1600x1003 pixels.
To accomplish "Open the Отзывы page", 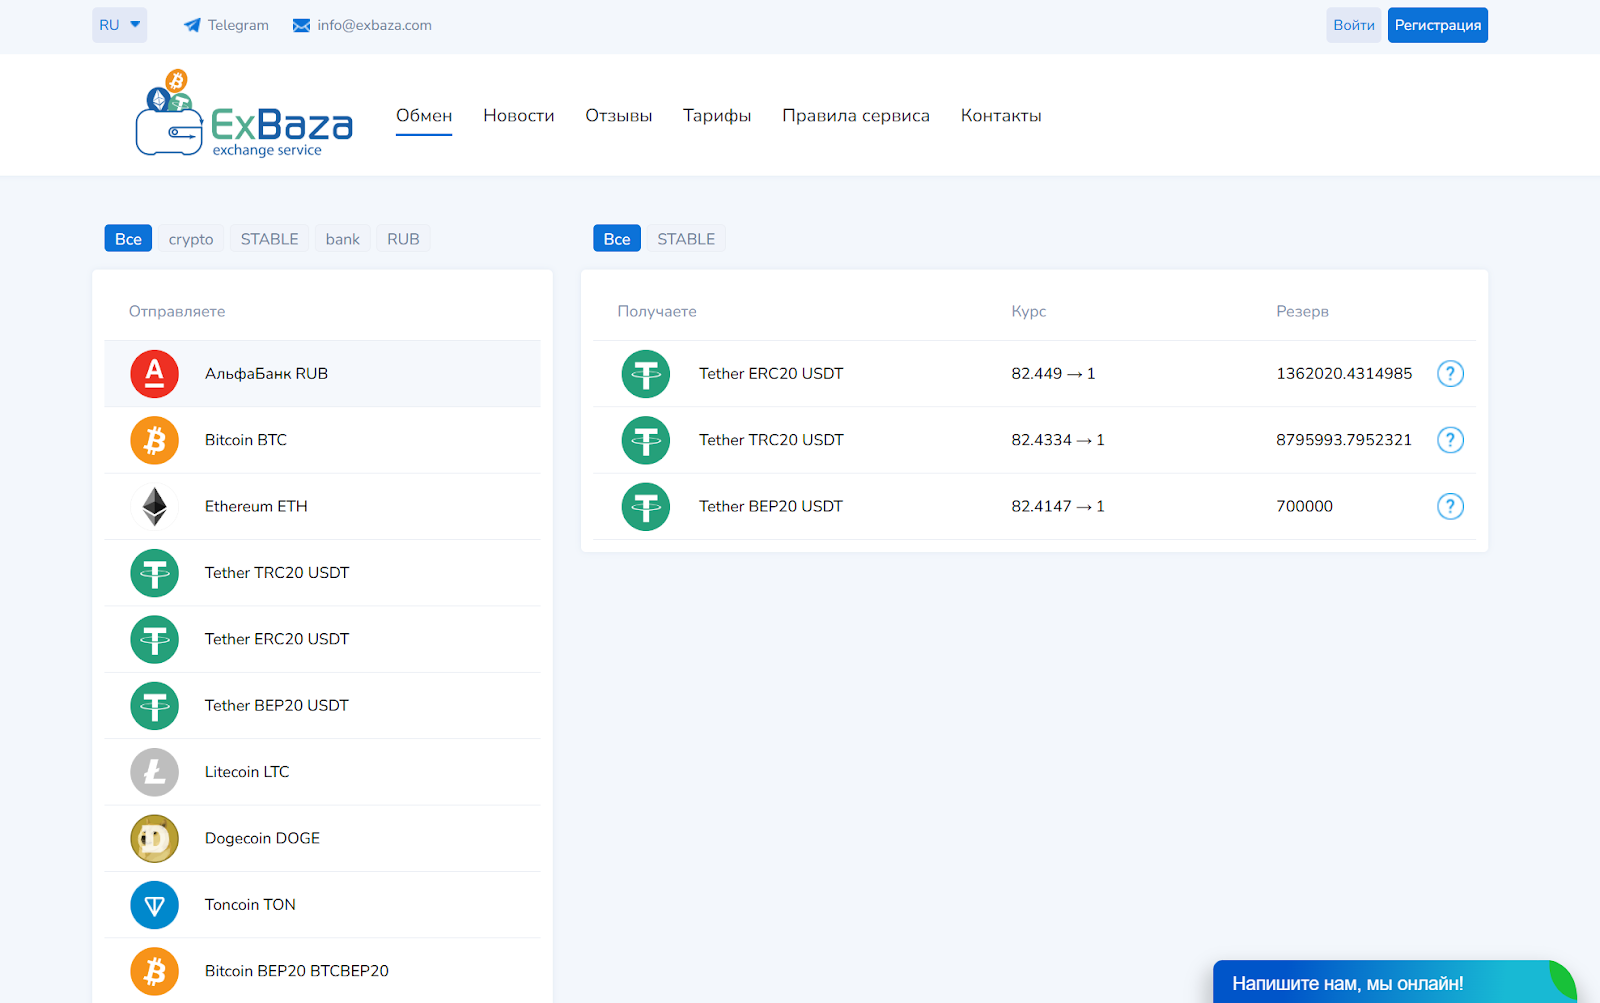I will tap(619, 116).
